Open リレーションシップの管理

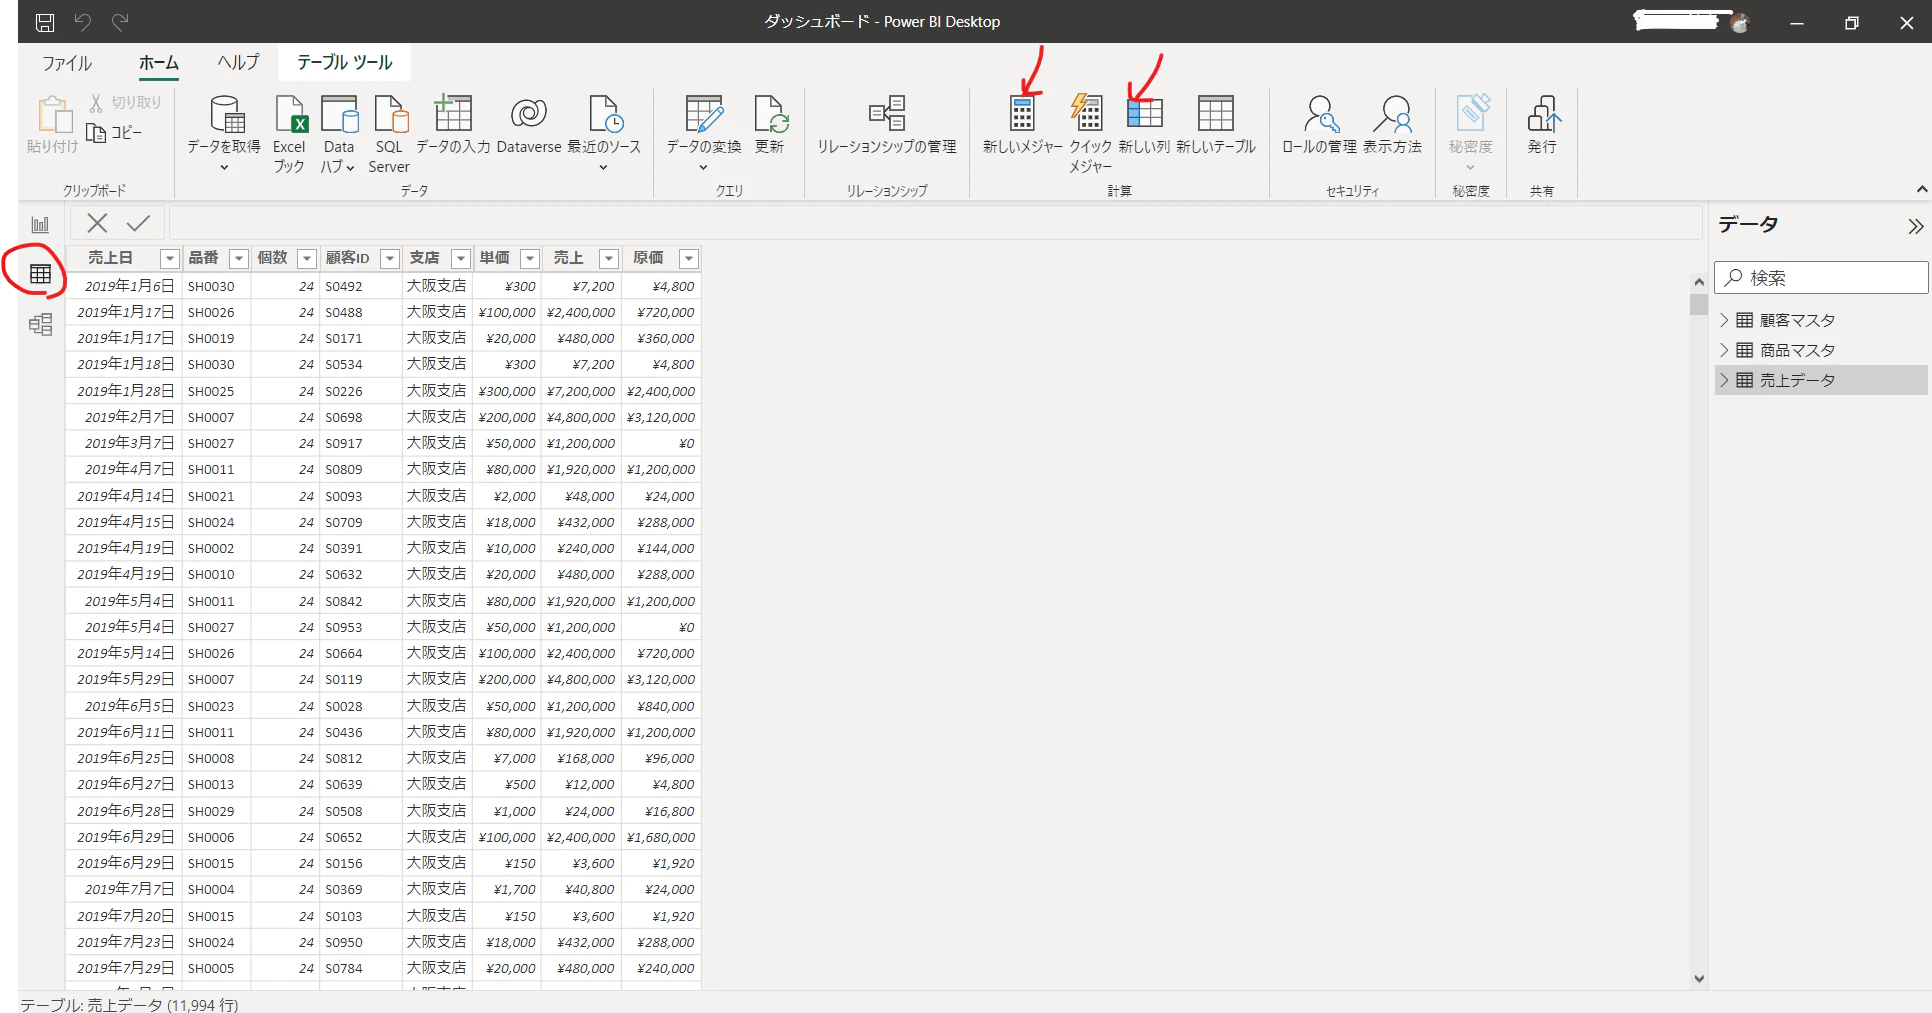point(886,126)
